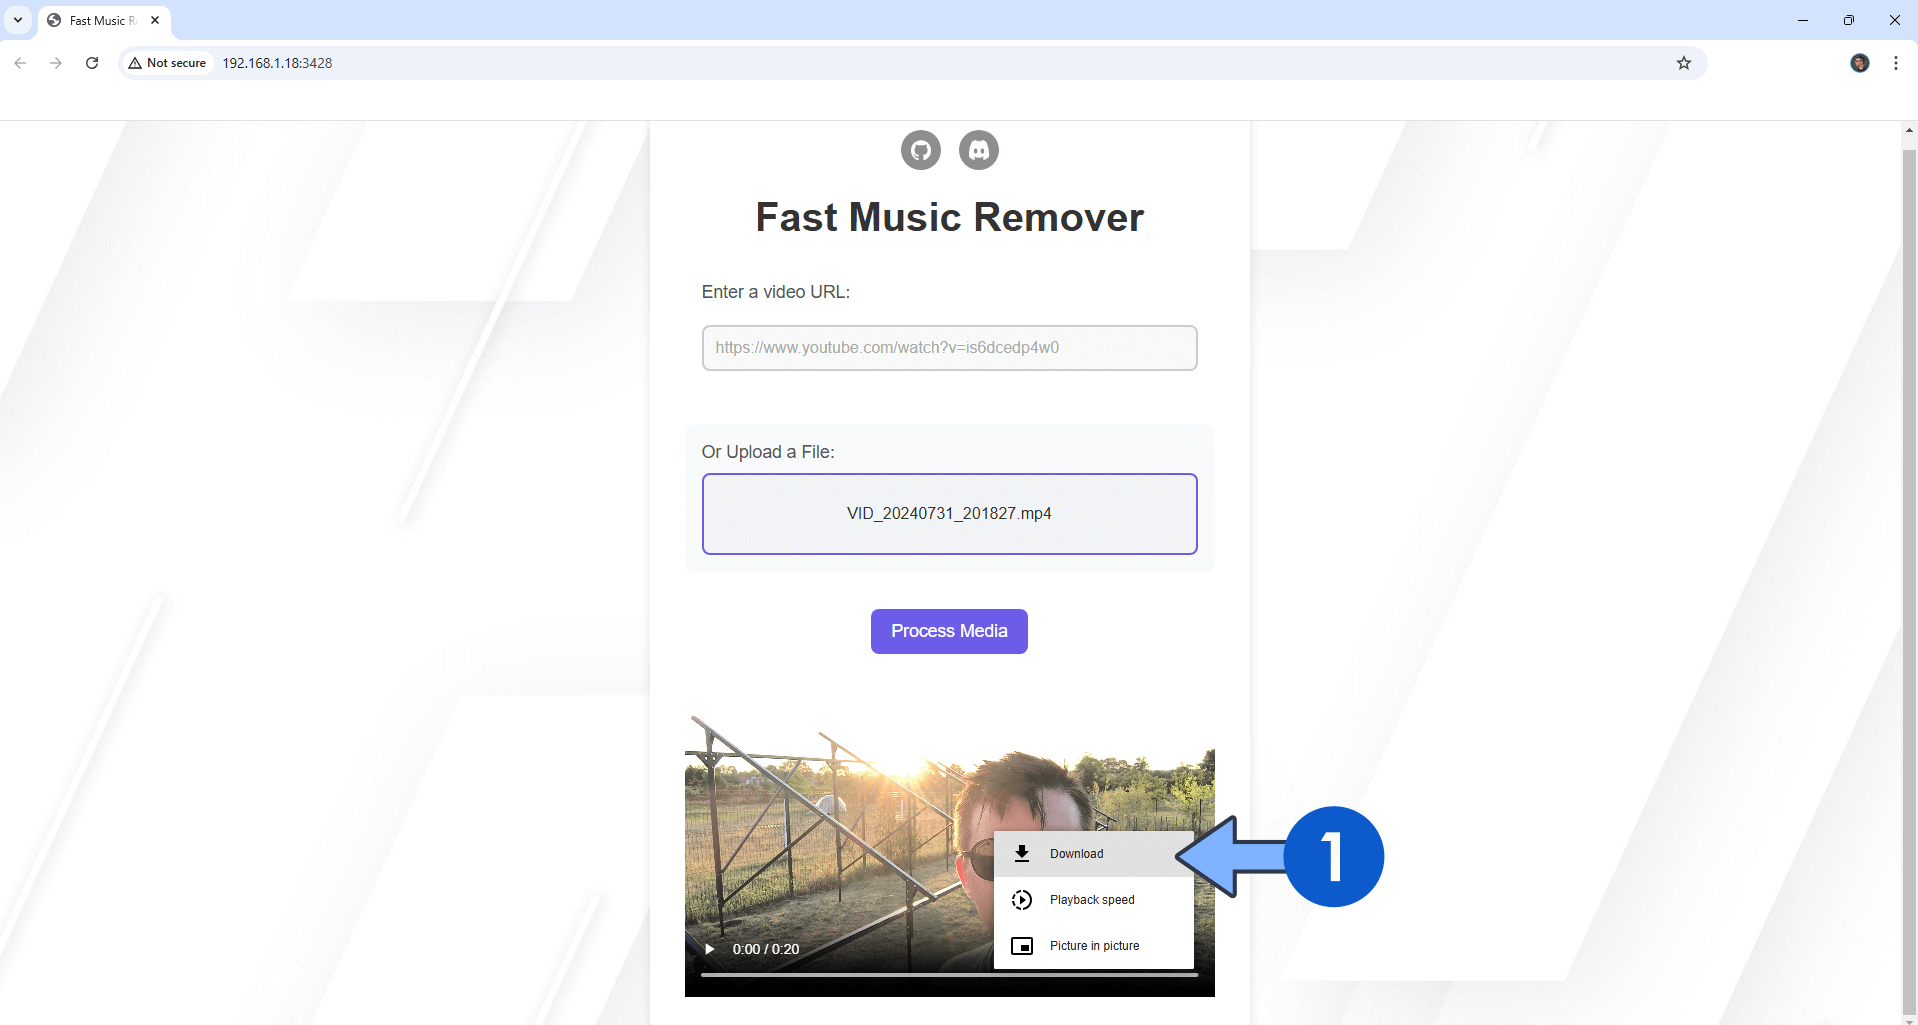This screenshot has height=1025, width=1918.
Task: Click the Not secure site info chip
Action: click(x=167, y=63)
